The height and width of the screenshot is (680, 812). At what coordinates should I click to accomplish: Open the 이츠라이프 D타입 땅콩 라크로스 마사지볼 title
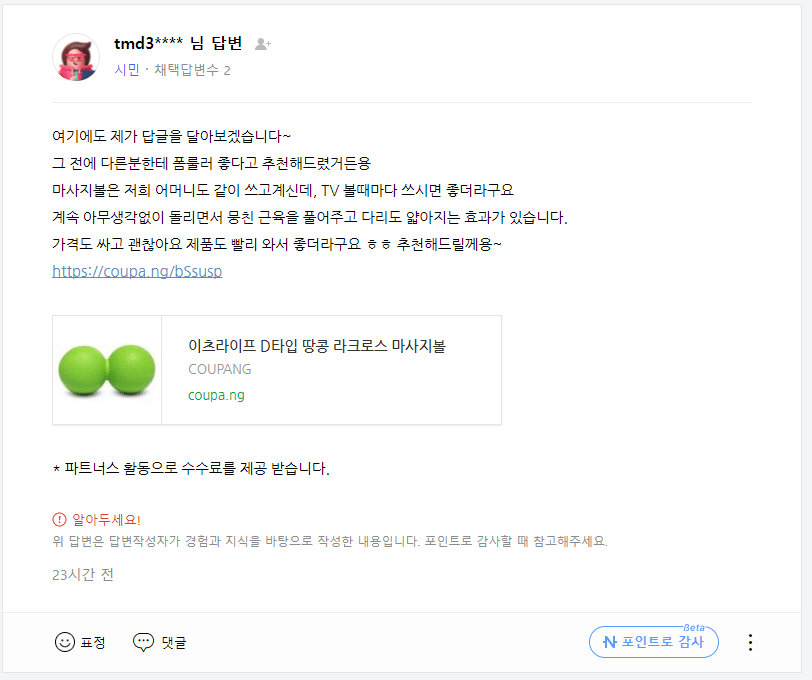[x=317, y=345]
